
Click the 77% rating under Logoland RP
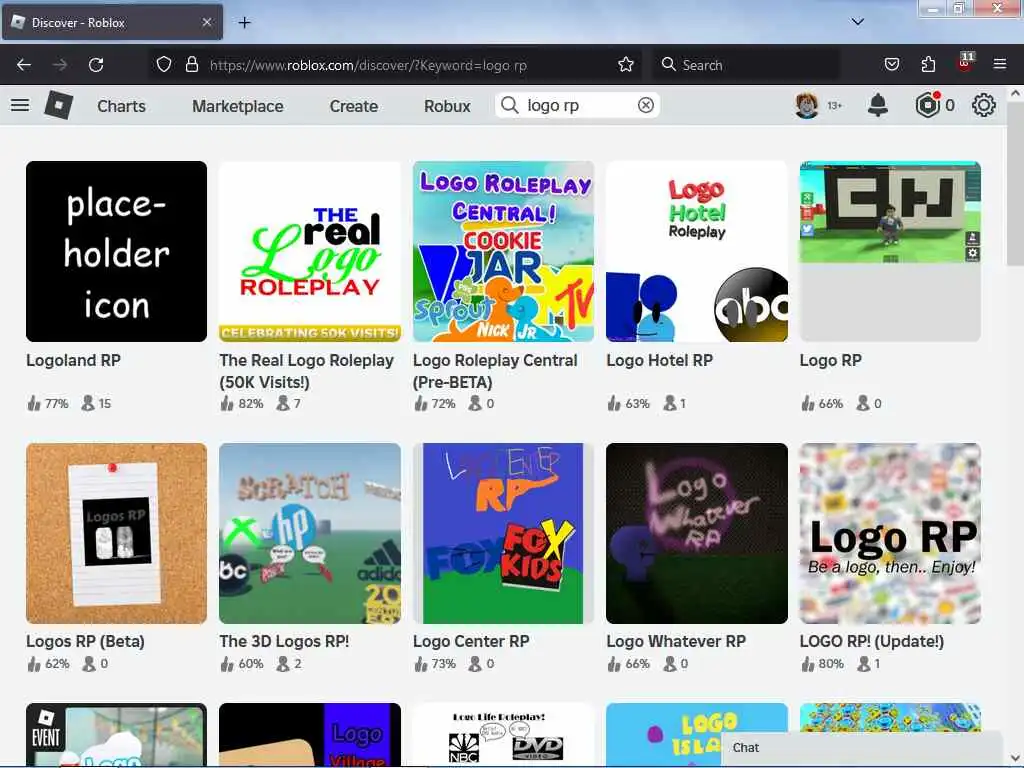point(48,404)
